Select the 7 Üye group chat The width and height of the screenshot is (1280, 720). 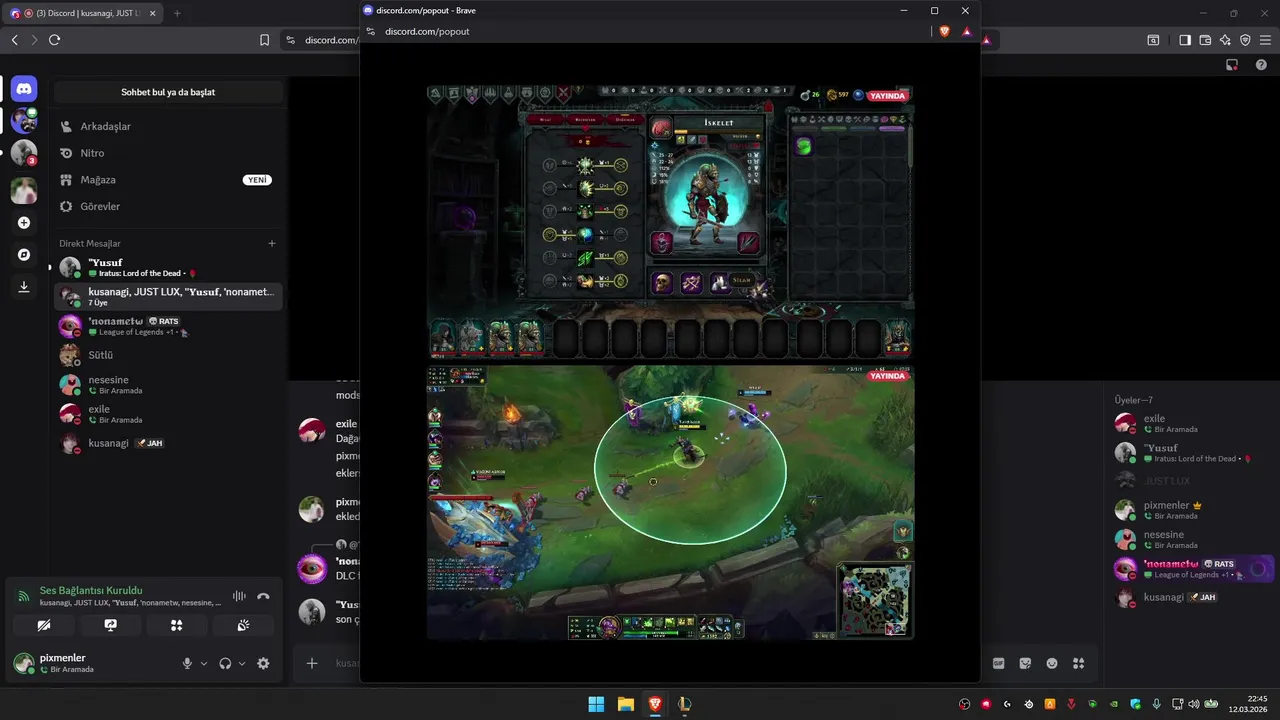(x=168, y=296)
